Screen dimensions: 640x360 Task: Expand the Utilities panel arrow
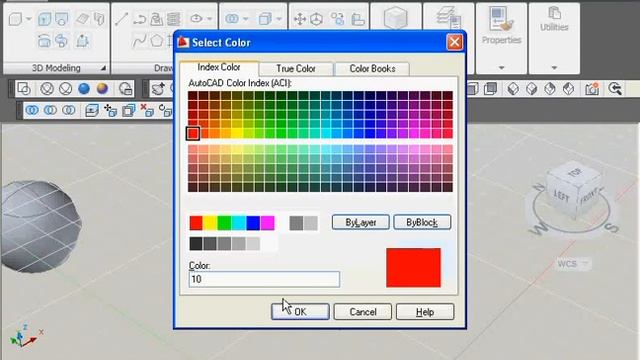click(554, 67)
